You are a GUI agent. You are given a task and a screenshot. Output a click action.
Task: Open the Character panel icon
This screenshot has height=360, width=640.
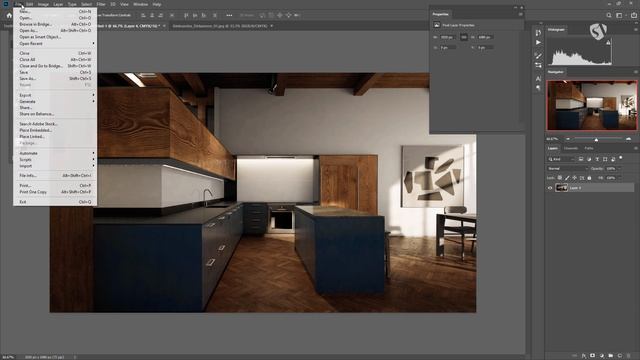point(538,78)
